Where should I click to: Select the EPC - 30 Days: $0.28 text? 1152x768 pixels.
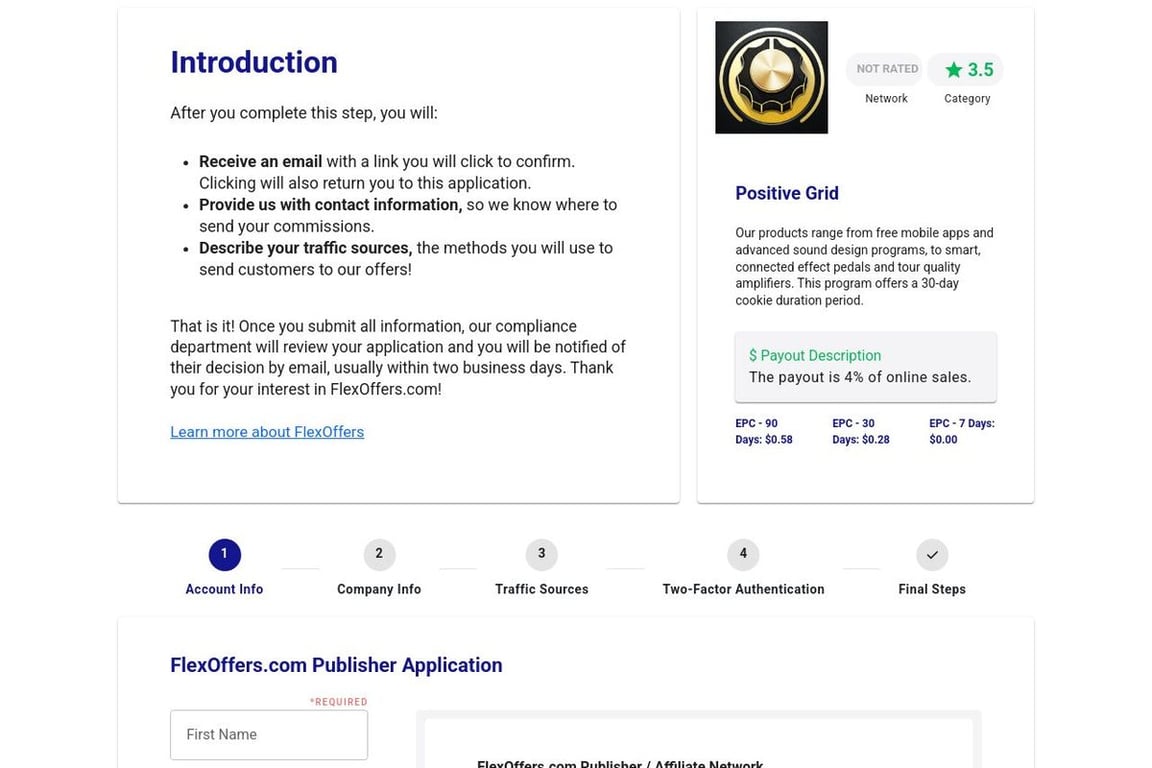861,431
